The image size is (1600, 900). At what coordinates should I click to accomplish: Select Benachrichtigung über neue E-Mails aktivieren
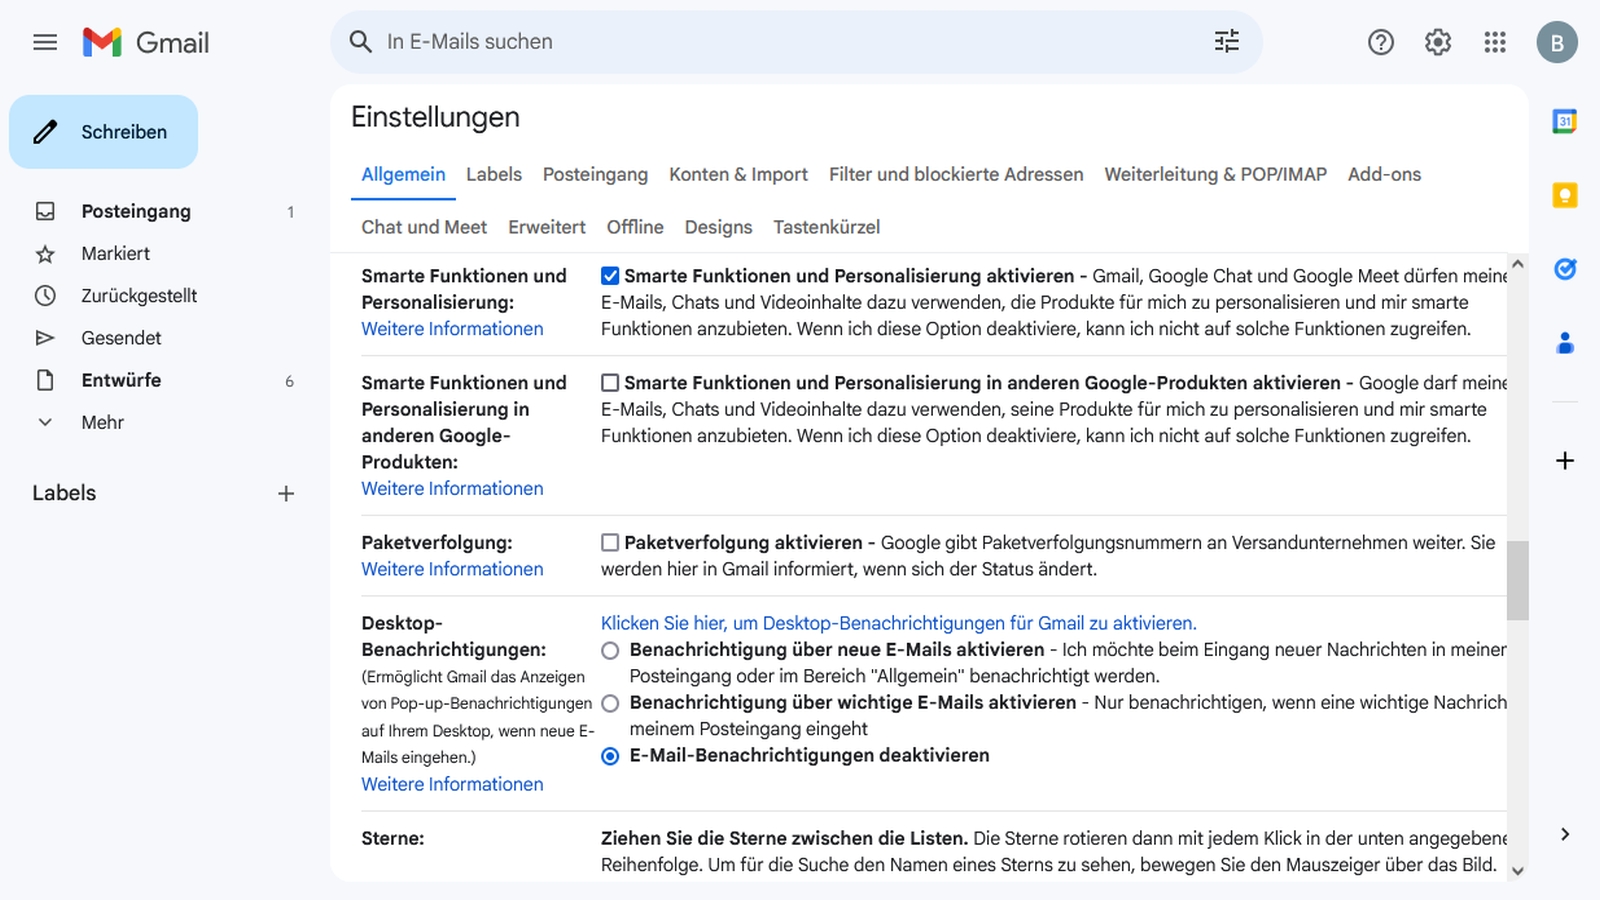610,651
